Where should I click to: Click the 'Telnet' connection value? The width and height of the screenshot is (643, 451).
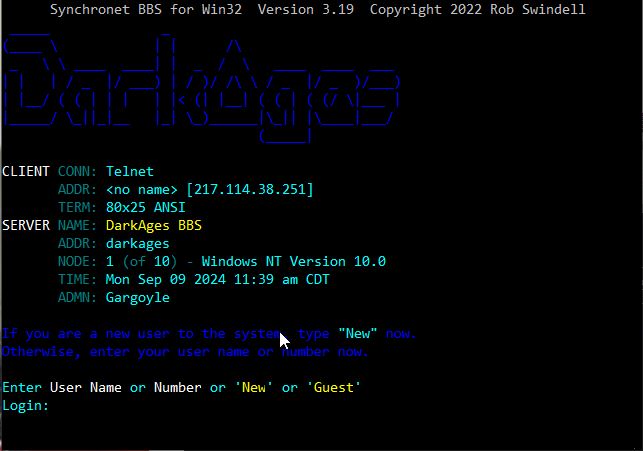pyautogui.click(x=130, y=171)
